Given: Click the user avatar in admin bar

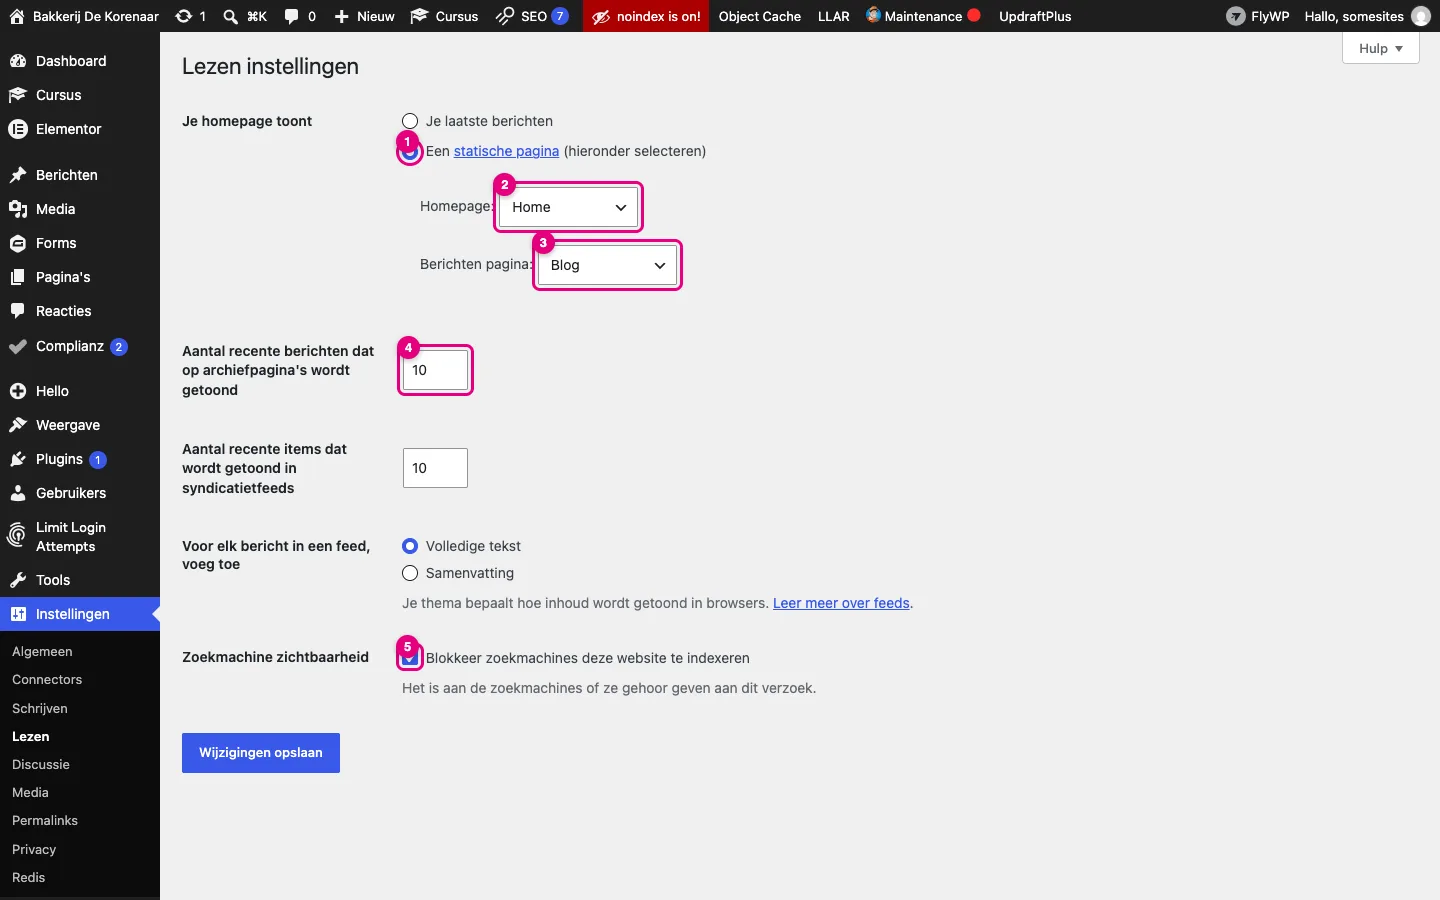Looking at the screenshot, I should (1420, 16).
